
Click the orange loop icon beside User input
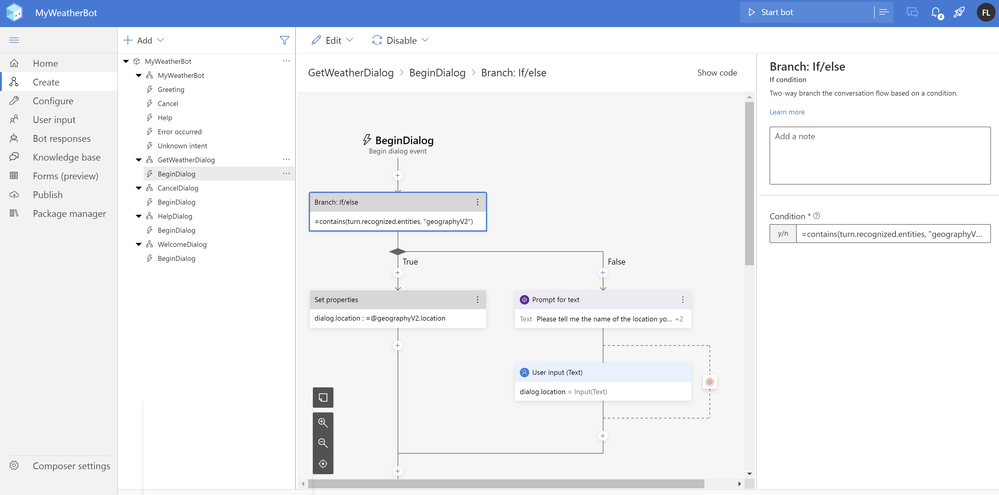click(710, 382)
